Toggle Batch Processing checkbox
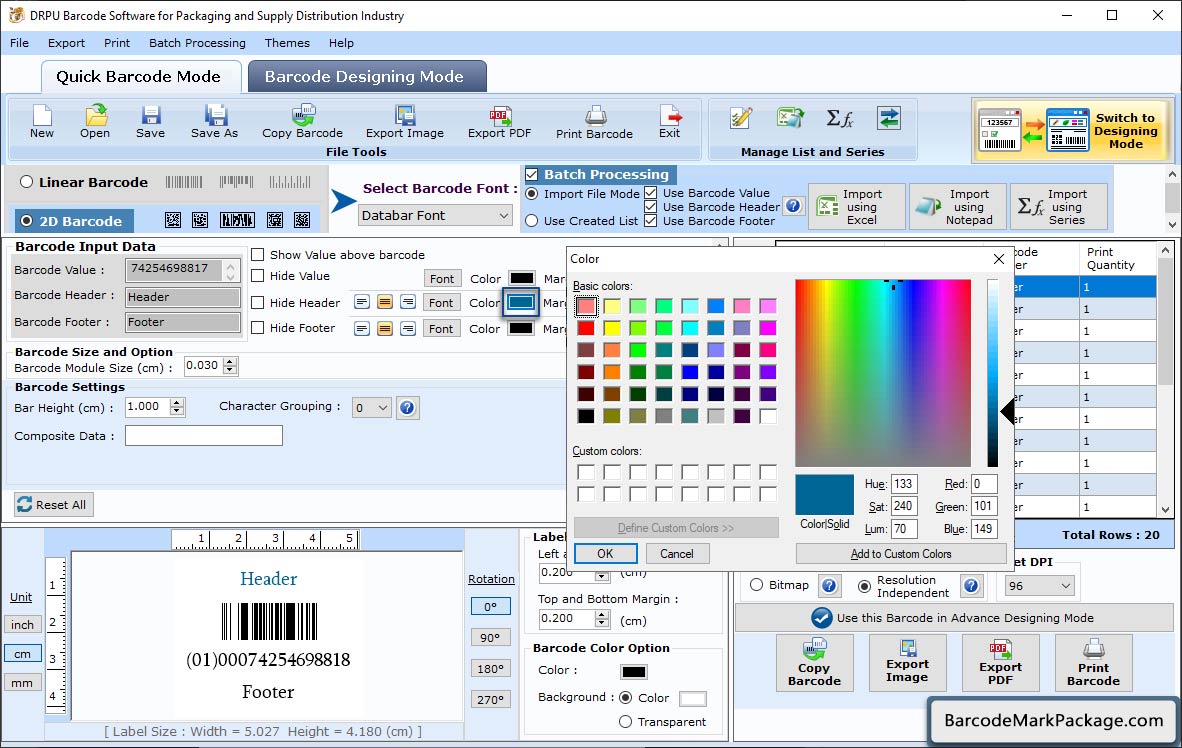The image size is (1182, 748). 531,174
